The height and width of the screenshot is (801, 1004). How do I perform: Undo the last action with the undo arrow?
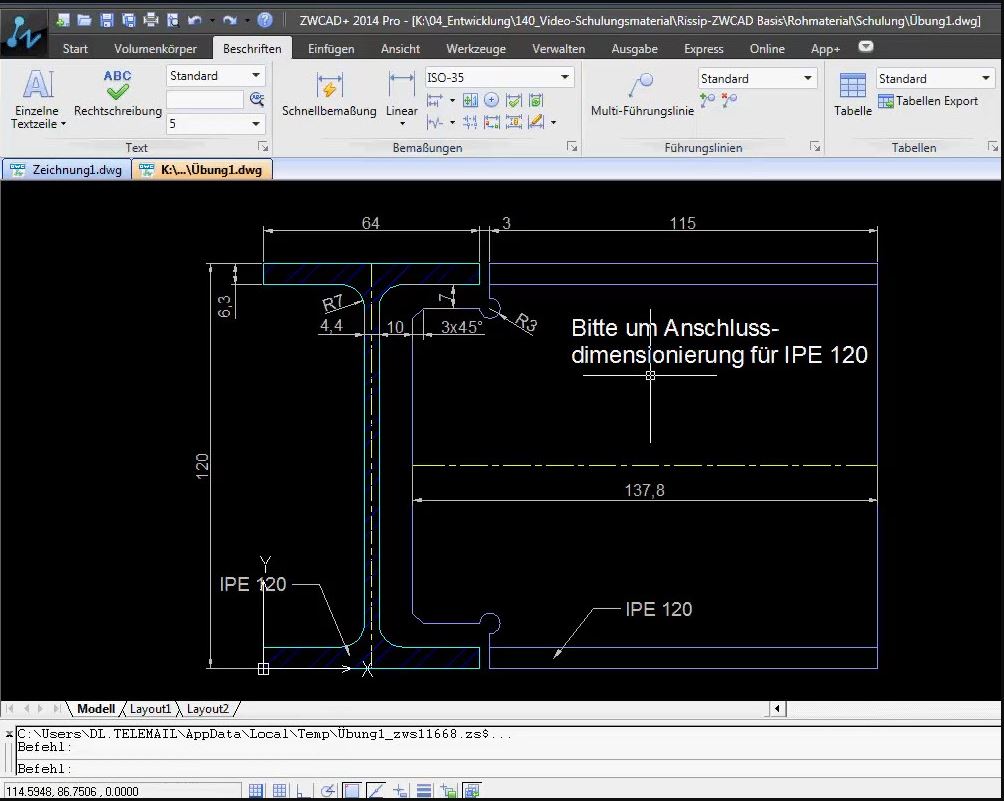click(x=195, y=20)
